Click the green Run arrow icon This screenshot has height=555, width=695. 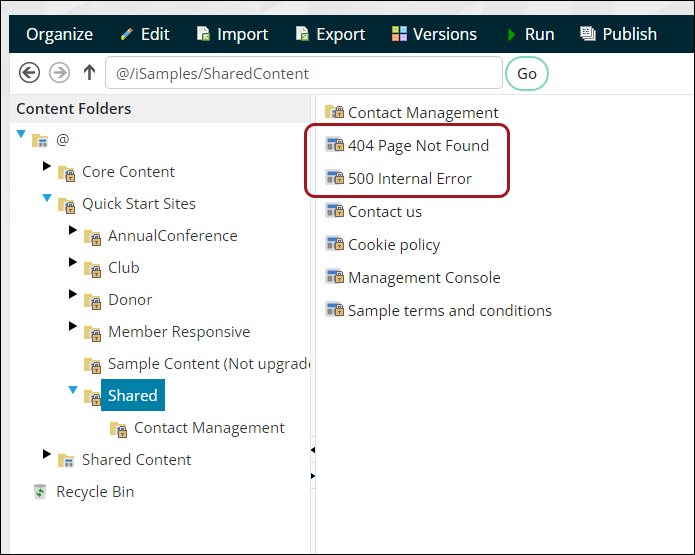[x=511, y=35]
